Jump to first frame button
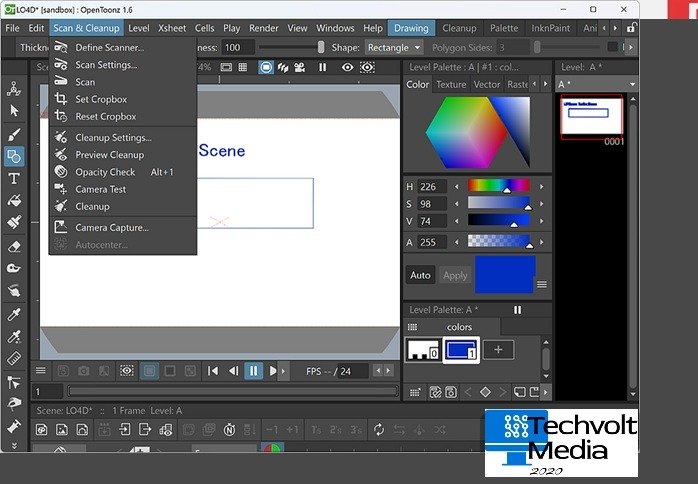Image resolution: width=698 pixels, height=484 pixels. pos(213,371)
